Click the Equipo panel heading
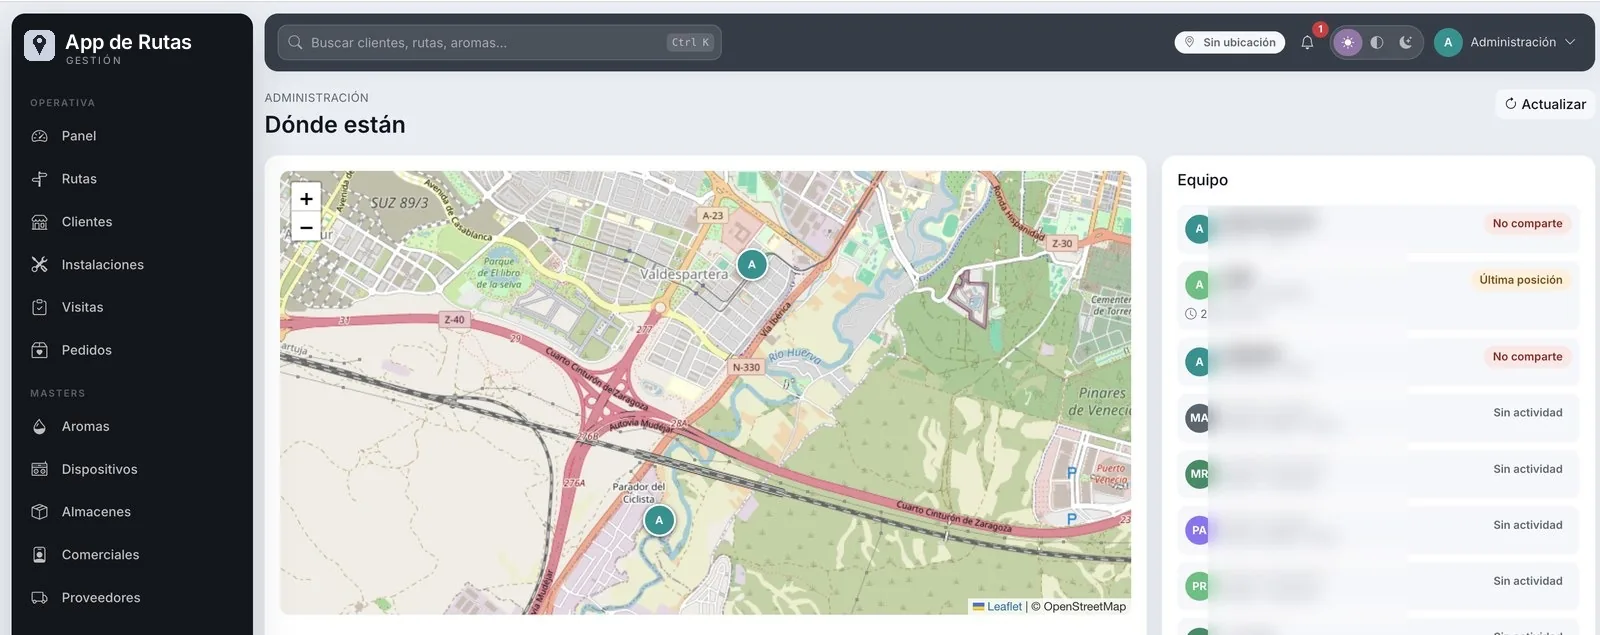Image resolution: width=1600 pixels, height=635 pixels. pyautogui.click(x=1202, y=180)
